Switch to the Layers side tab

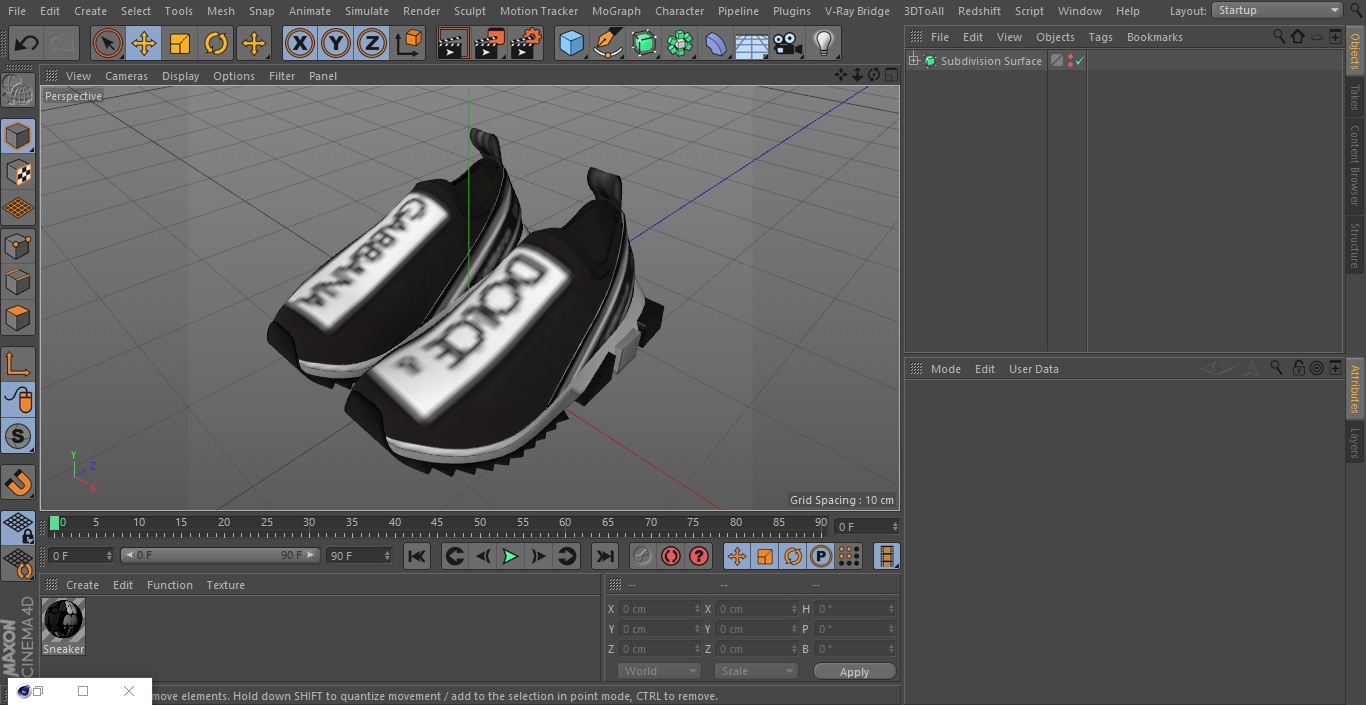tap(1355, 443)
